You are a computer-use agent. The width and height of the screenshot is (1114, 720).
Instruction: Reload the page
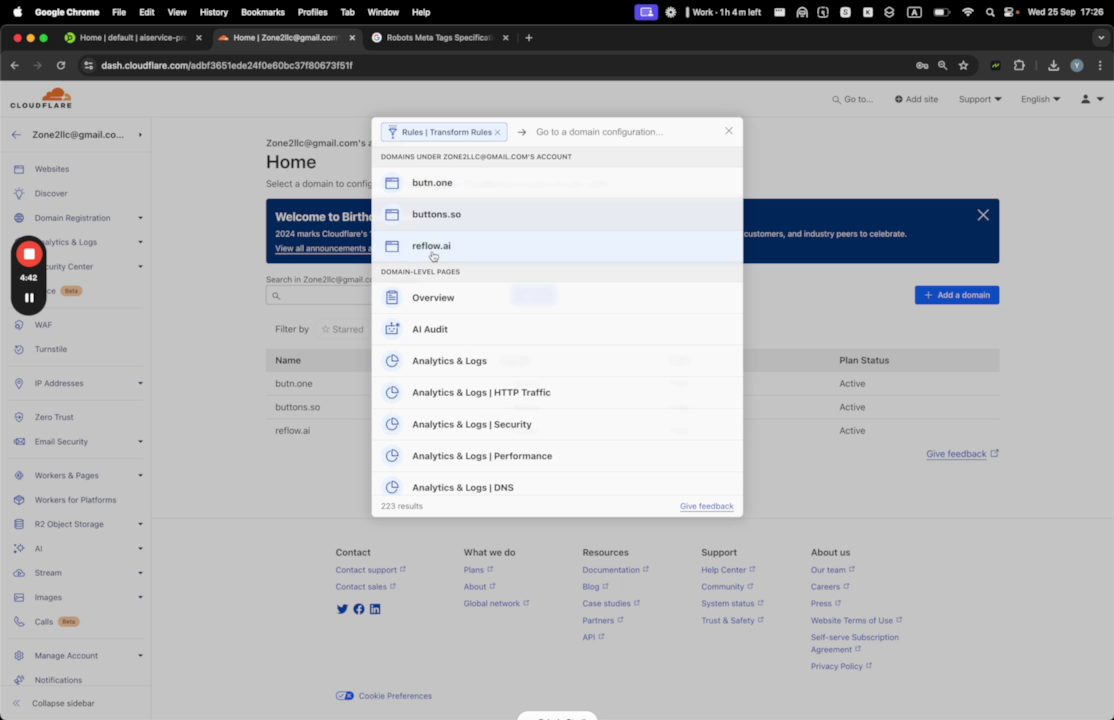tap(61, 65)
